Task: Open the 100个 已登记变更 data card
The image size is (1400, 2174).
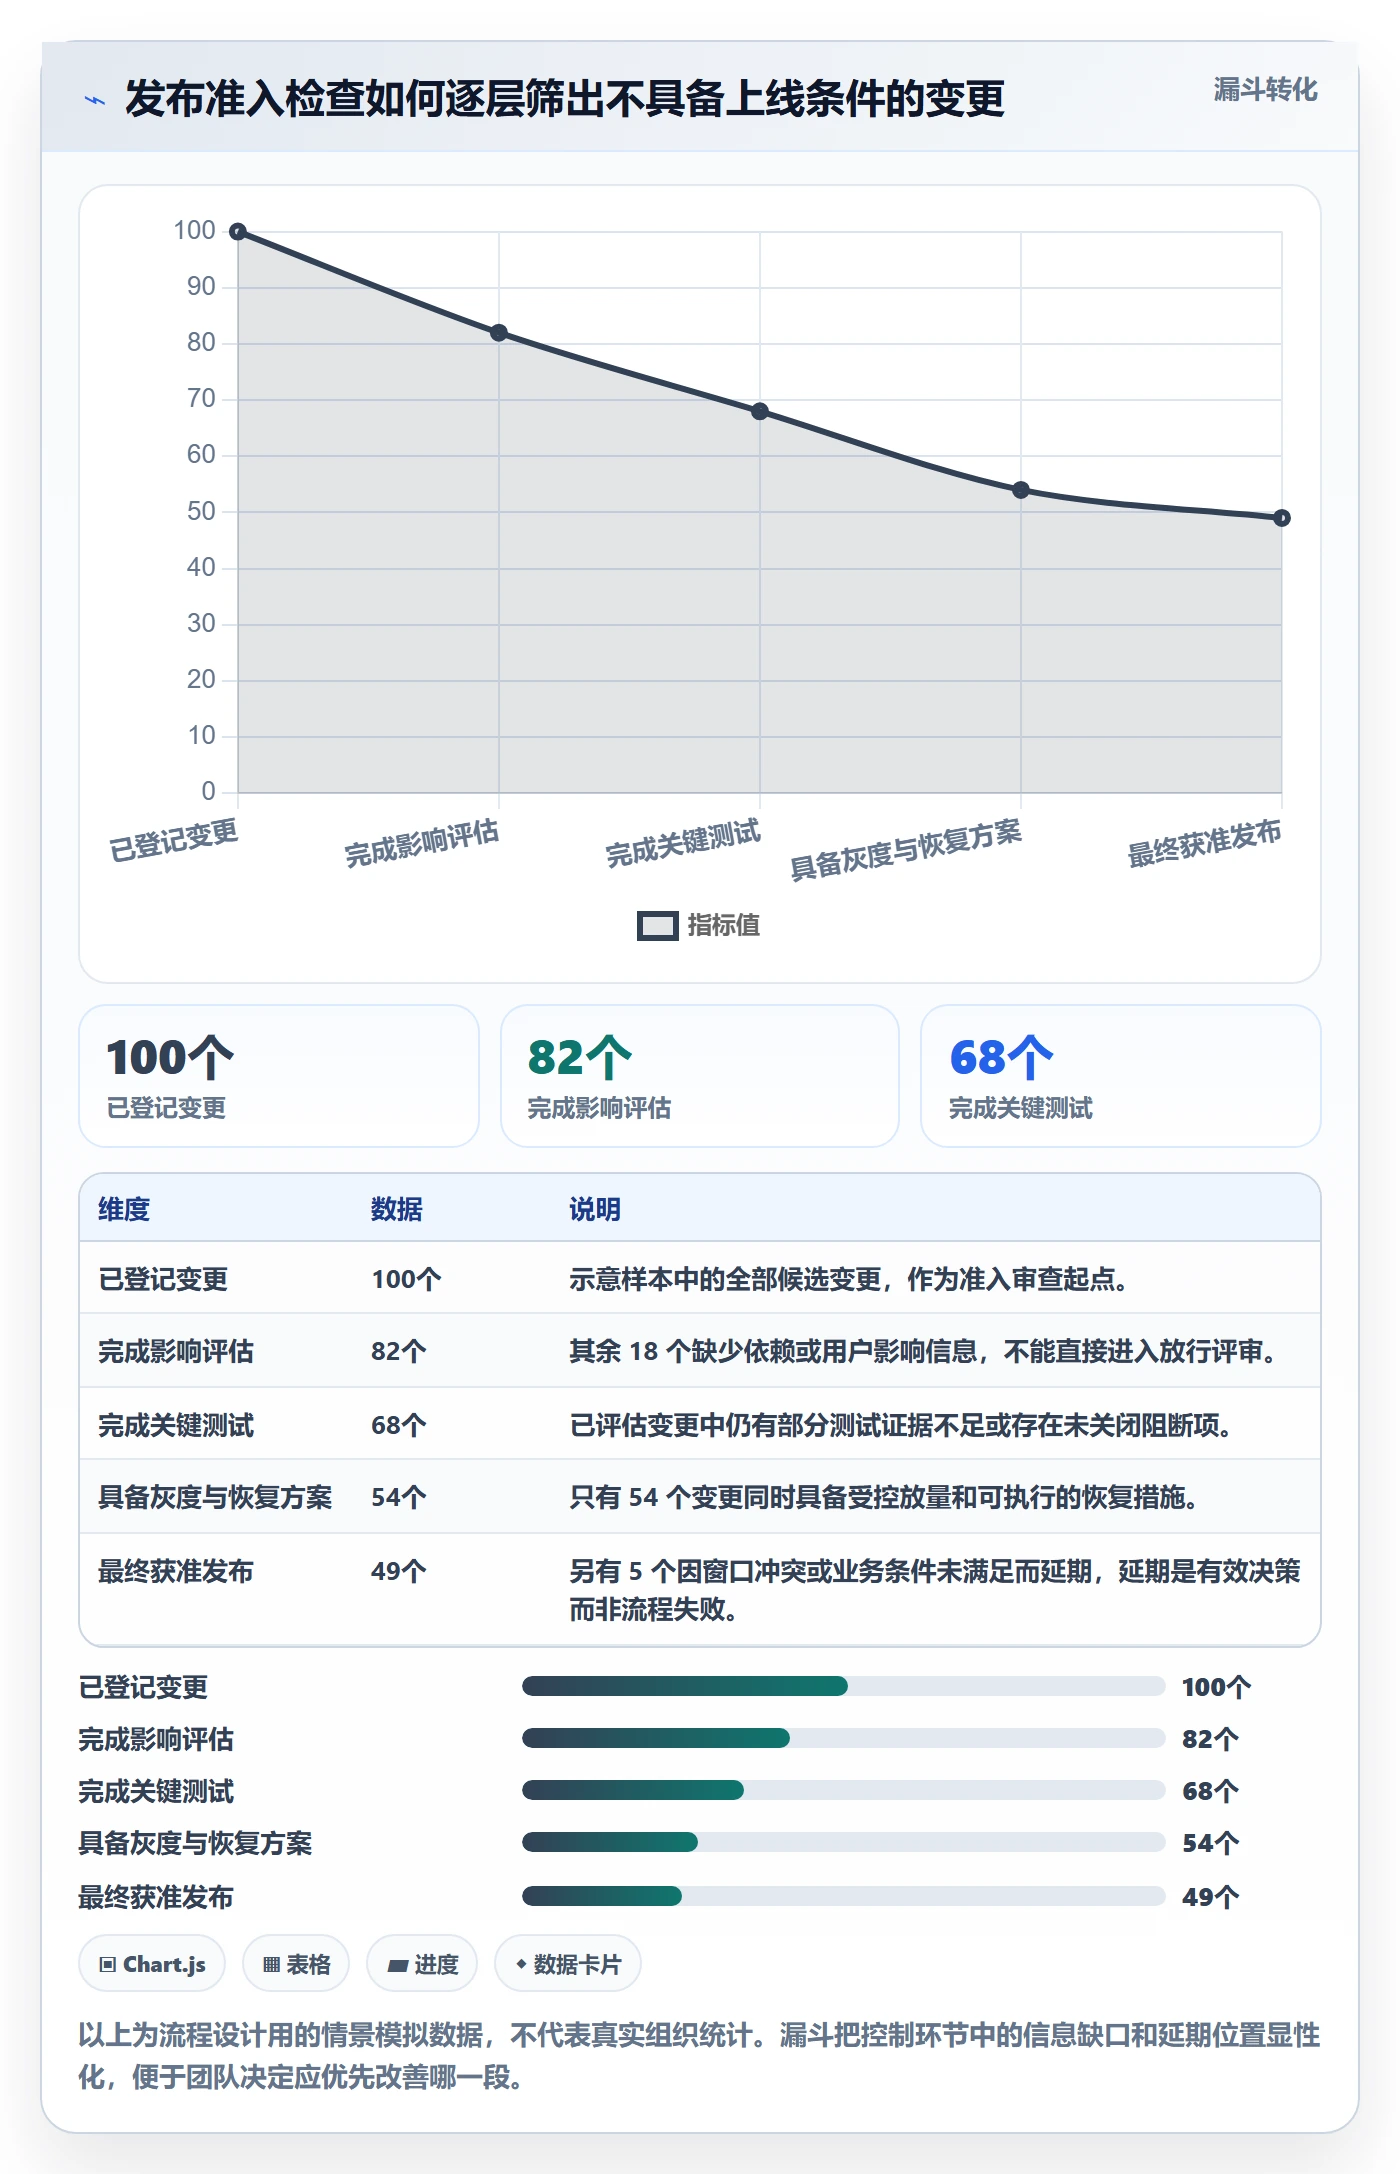Action: (279, 1076)
